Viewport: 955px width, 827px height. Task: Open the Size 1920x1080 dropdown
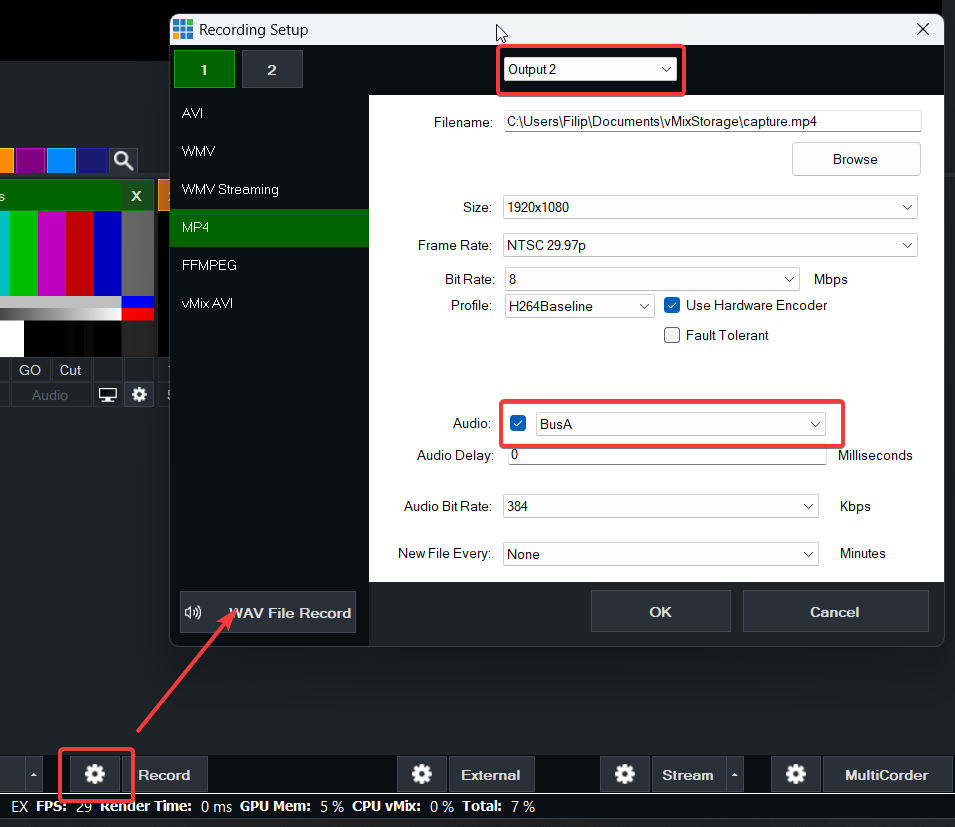click(x=710, y=207)
